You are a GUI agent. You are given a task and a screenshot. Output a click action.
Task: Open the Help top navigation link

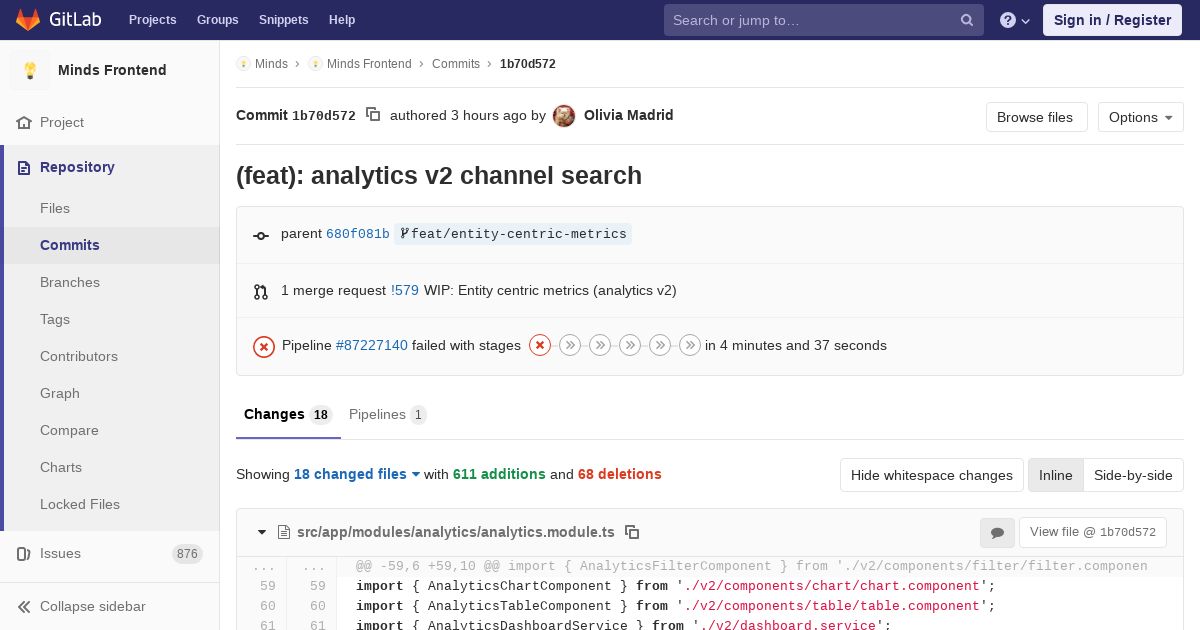[342, 20]
